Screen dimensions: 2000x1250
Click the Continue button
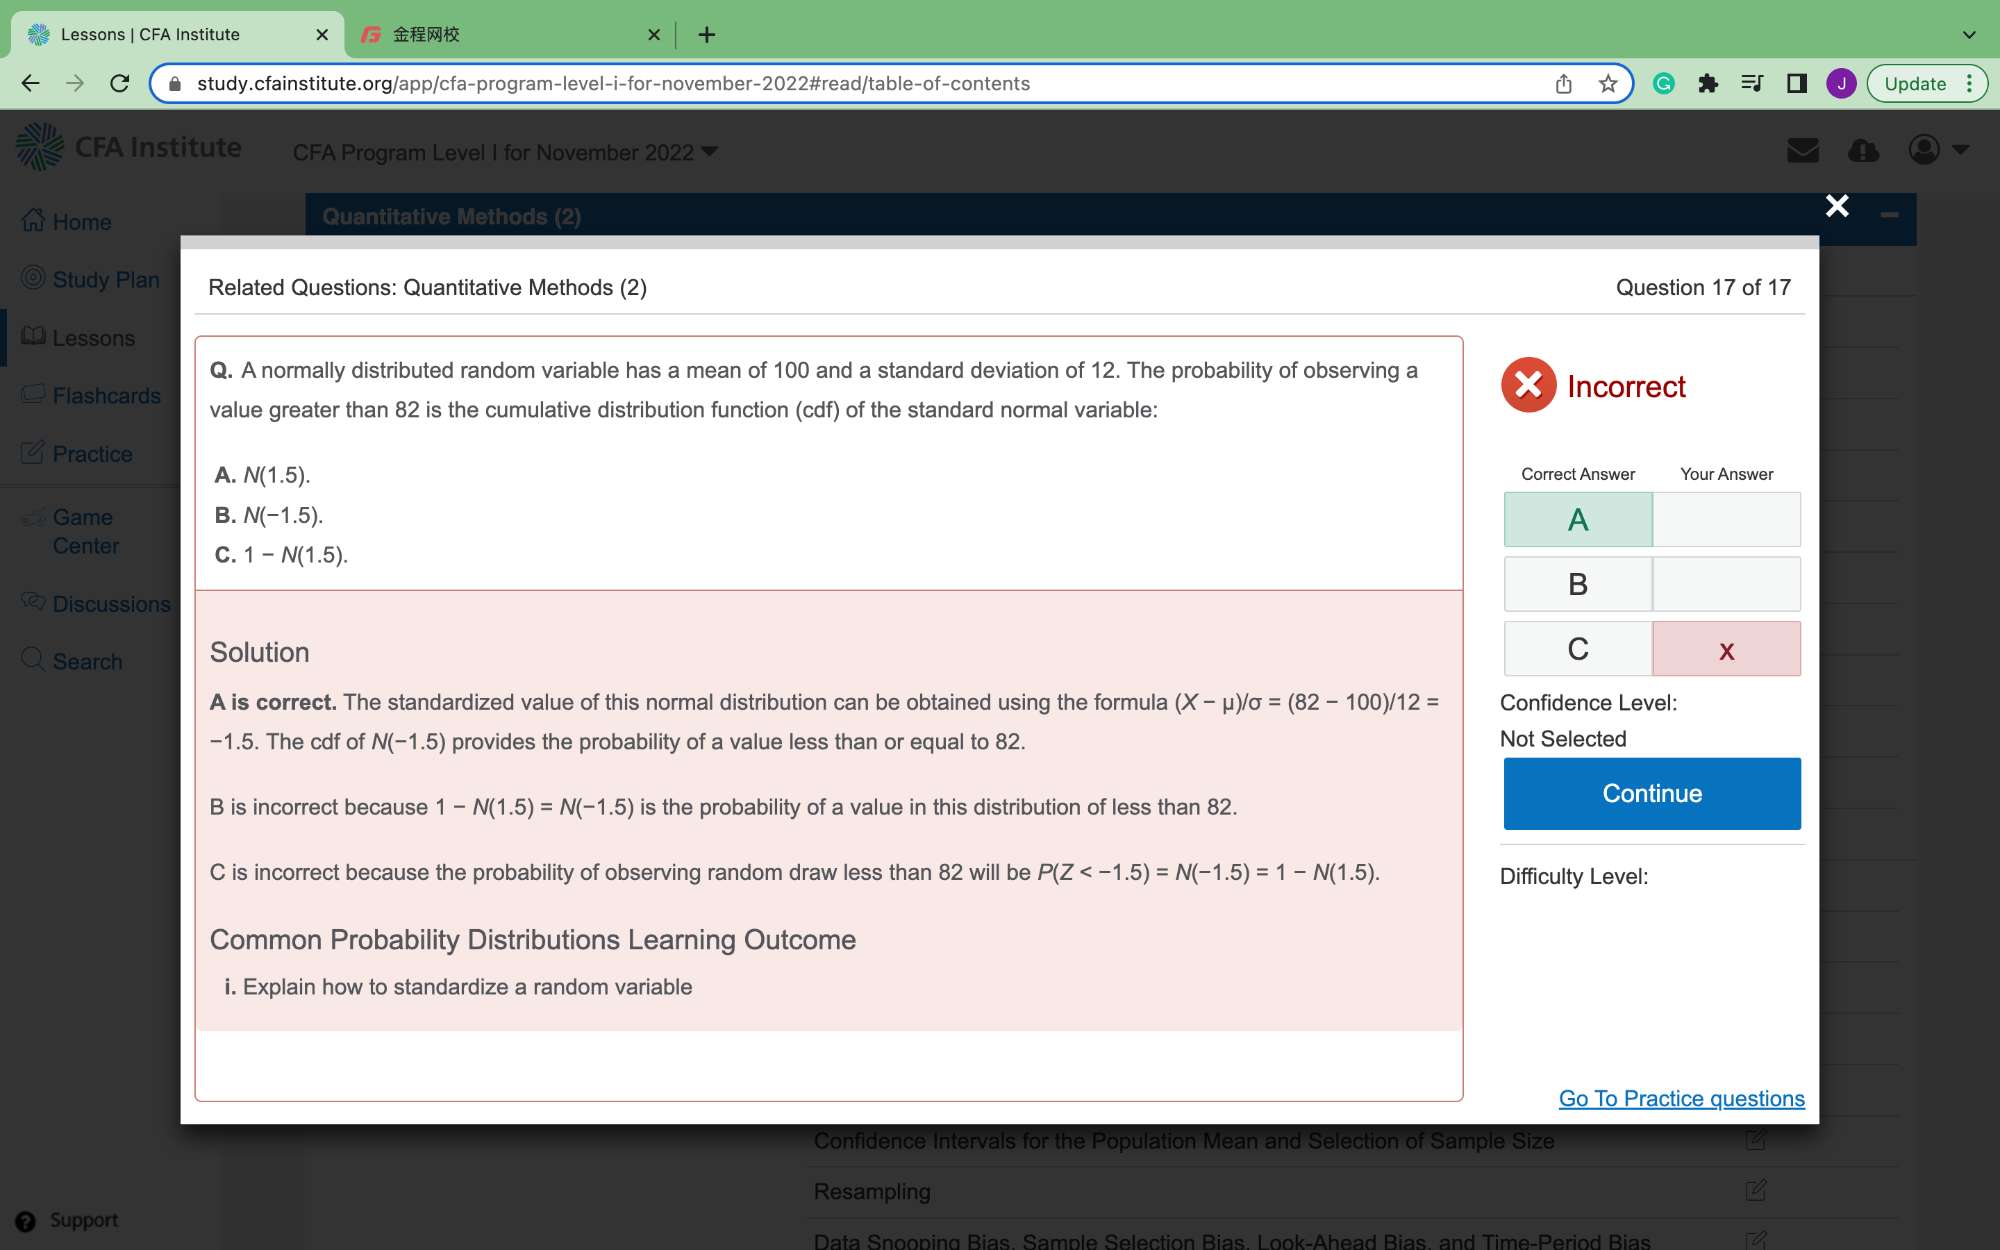[x=1651, y=793]
